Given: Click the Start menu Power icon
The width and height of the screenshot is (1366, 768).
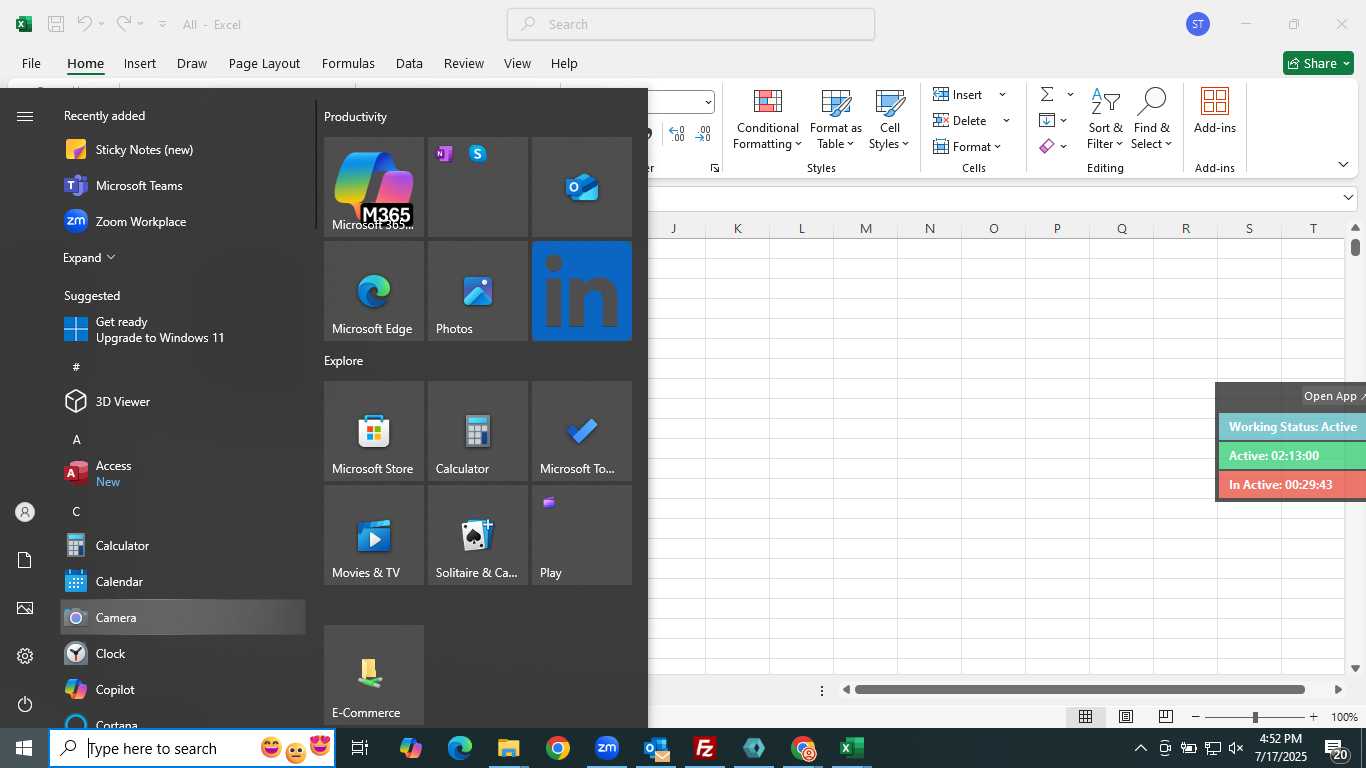Looking at the screenshot, I should [x=25, y=704].
